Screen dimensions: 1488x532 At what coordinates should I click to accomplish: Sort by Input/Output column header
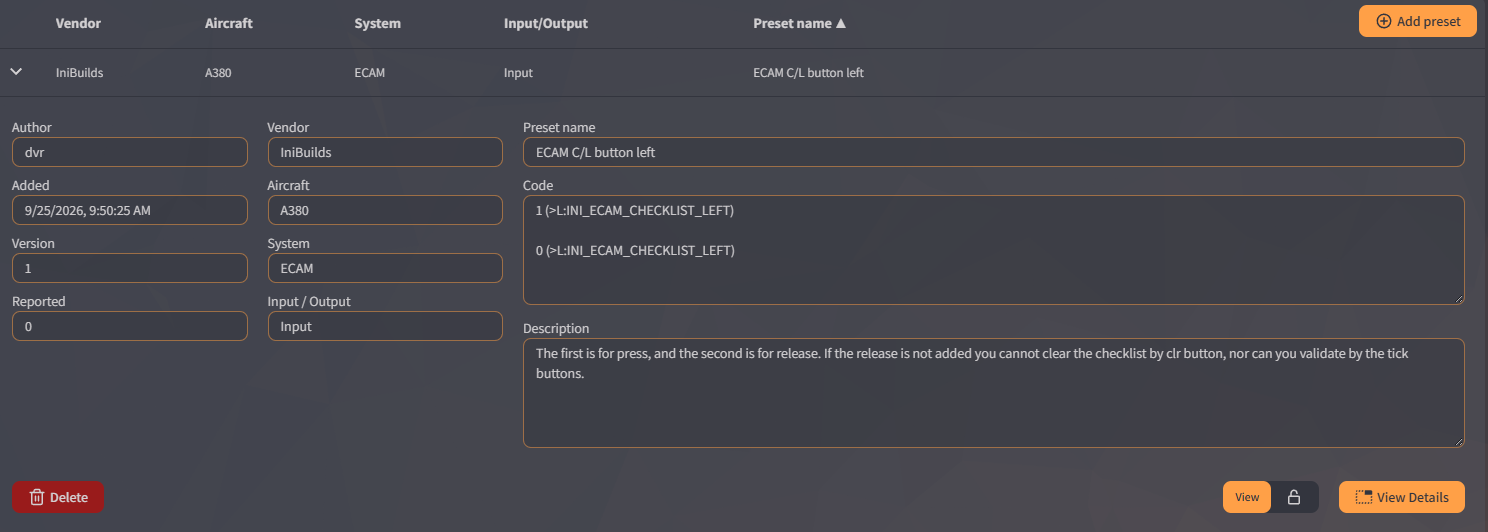(x=546, y=23)
